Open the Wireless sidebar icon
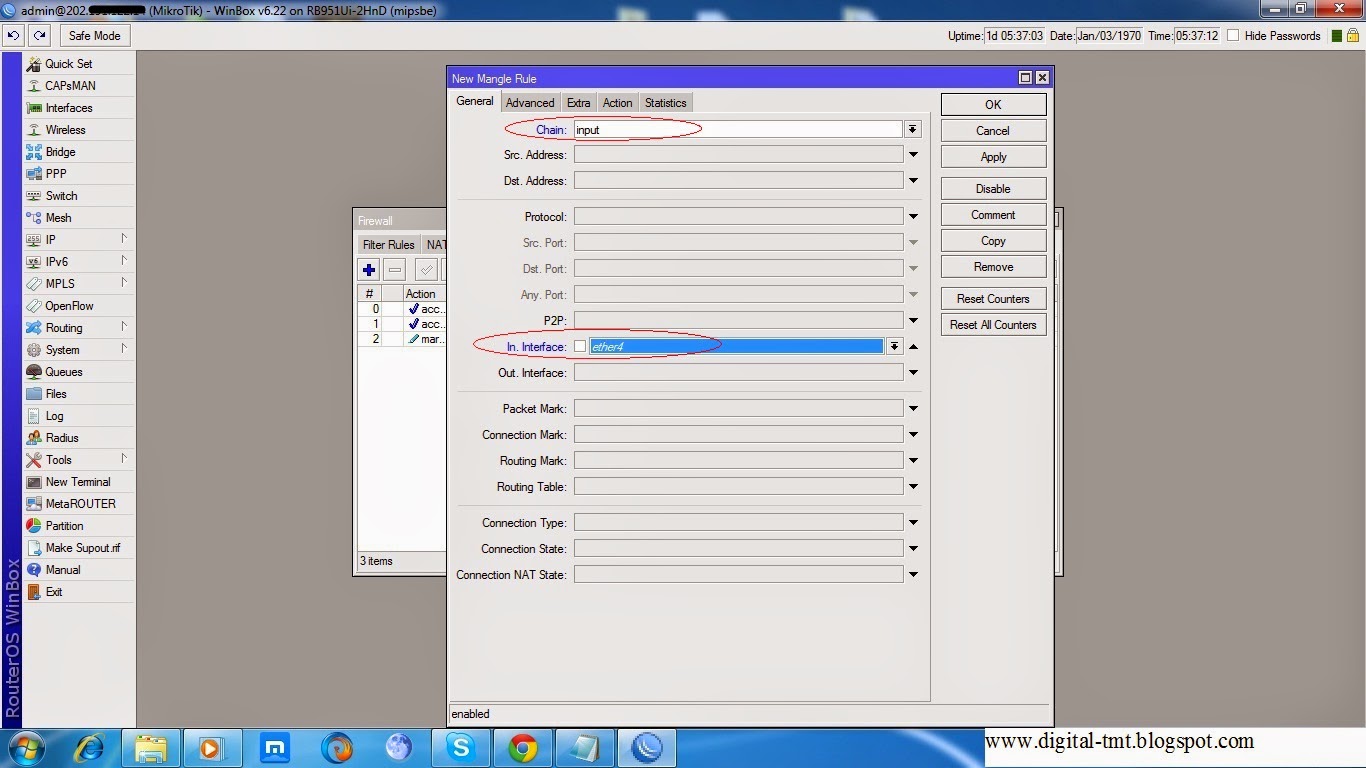This screenshot has height=768, width=1366. (x=34, y=130)
